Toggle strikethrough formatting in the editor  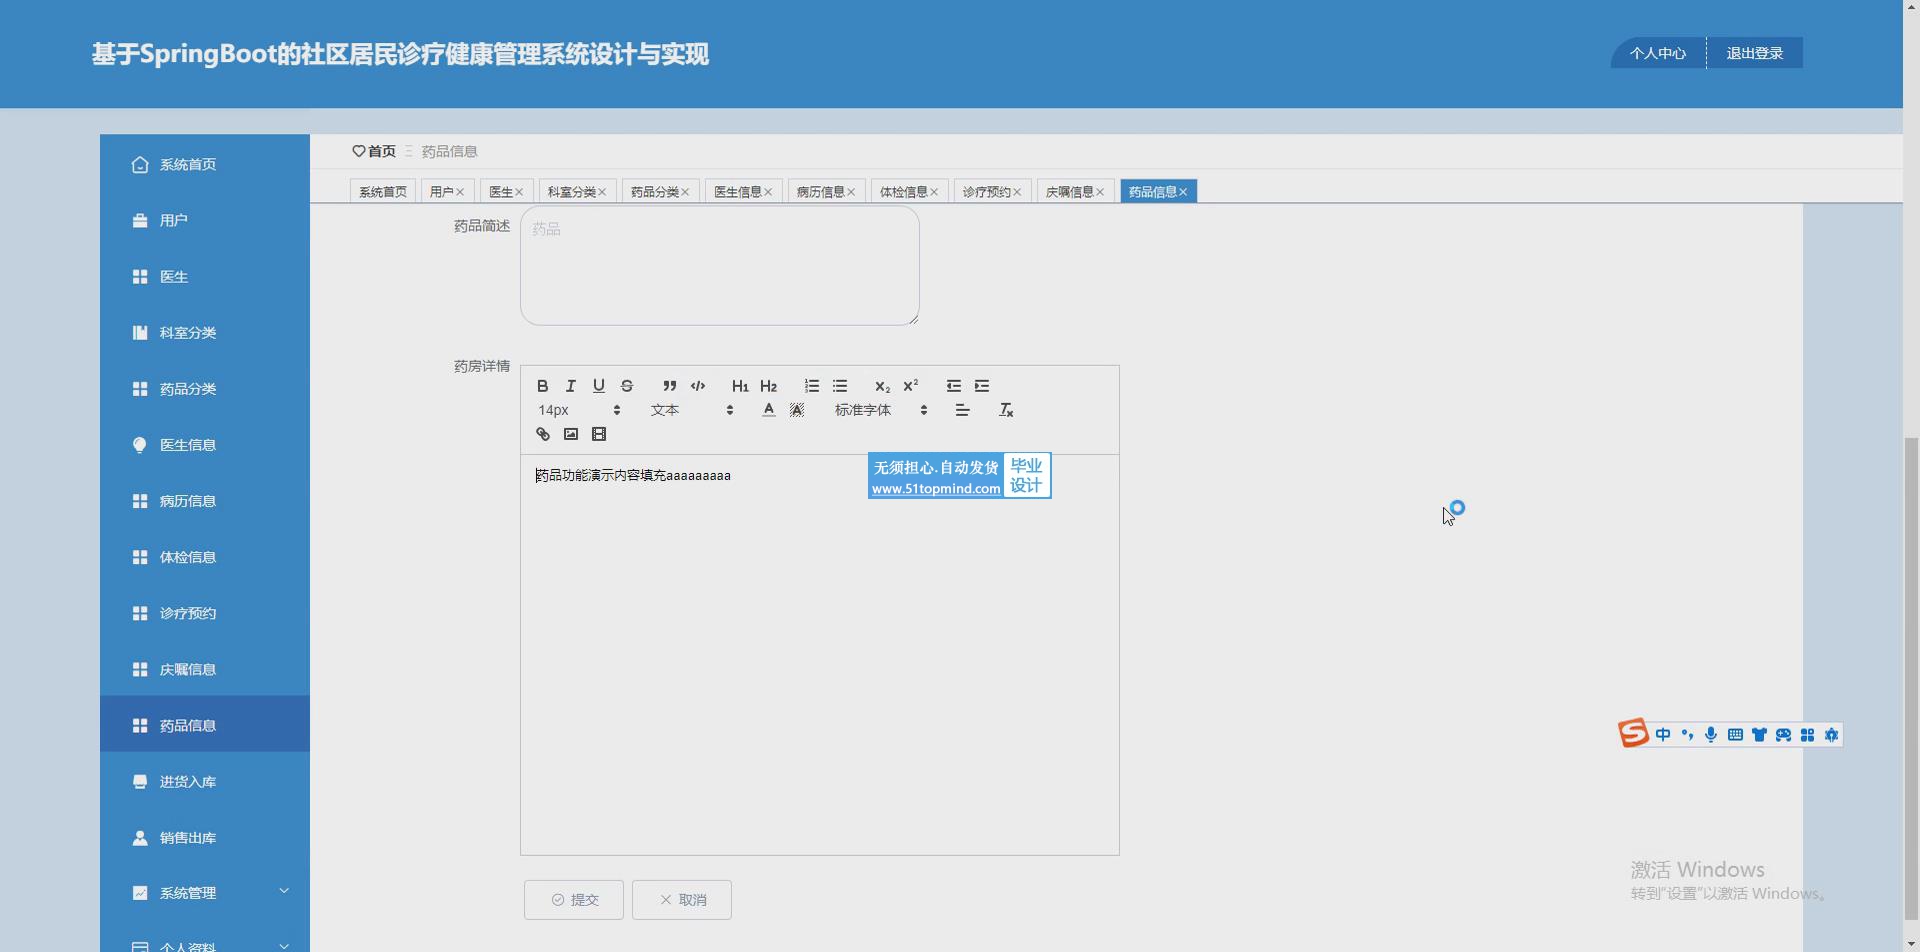point(627,386)
